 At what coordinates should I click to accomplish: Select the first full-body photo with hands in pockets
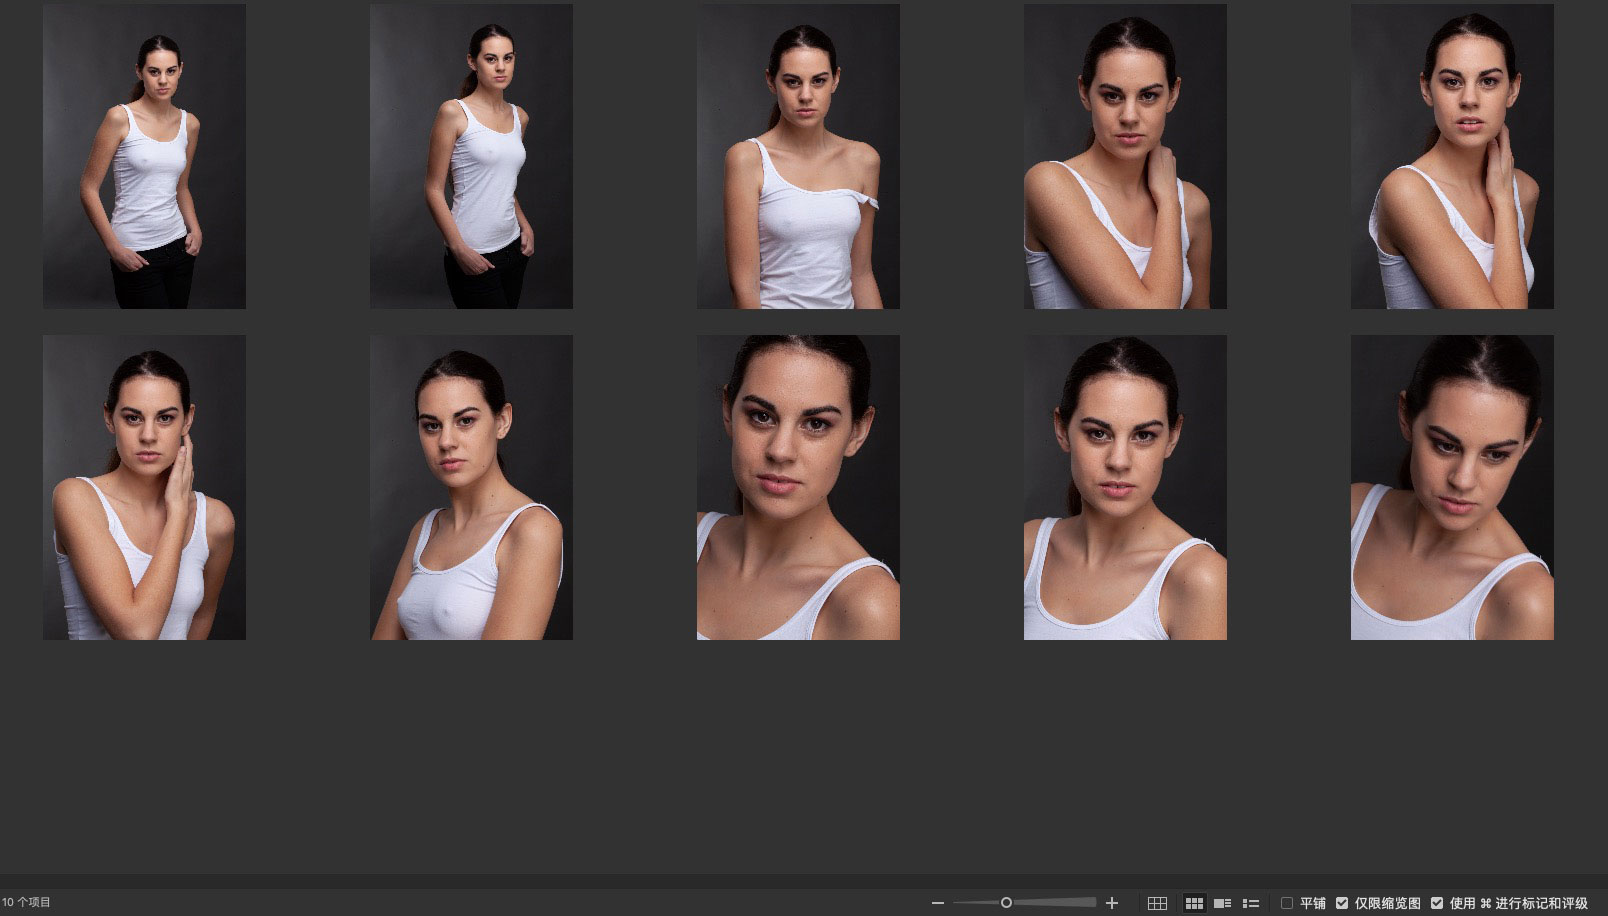pos(144,156)
